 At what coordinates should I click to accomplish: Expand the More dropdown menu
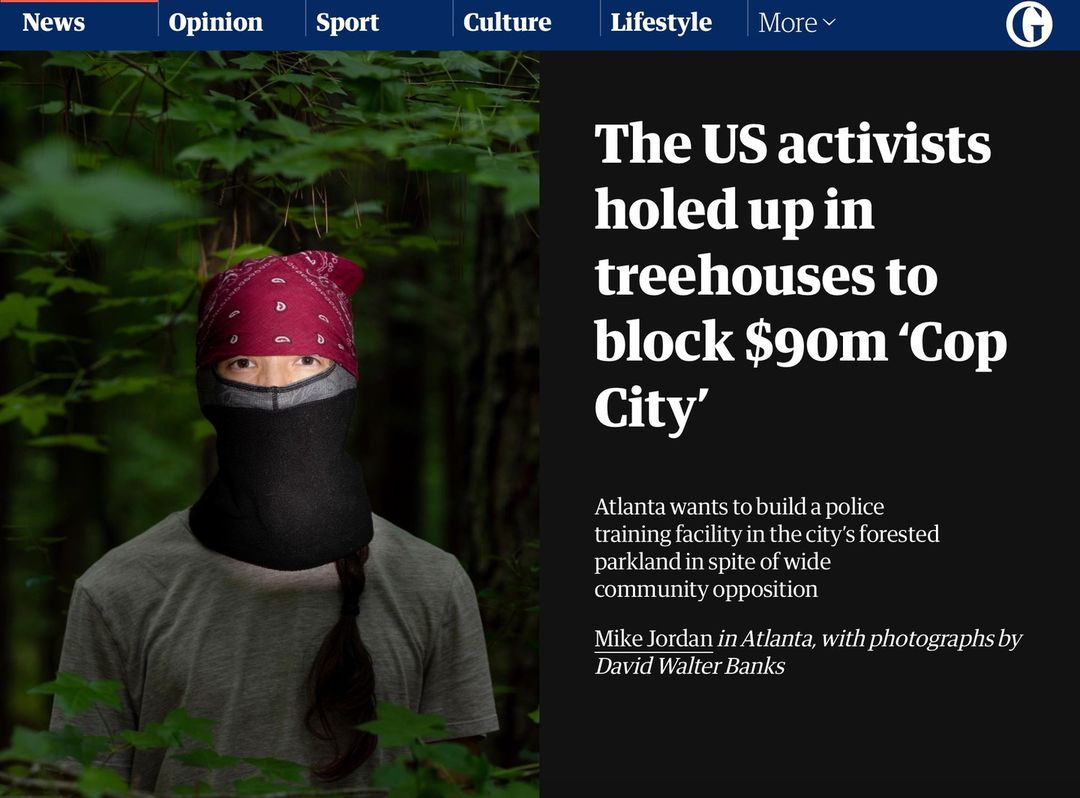[797, 23]
